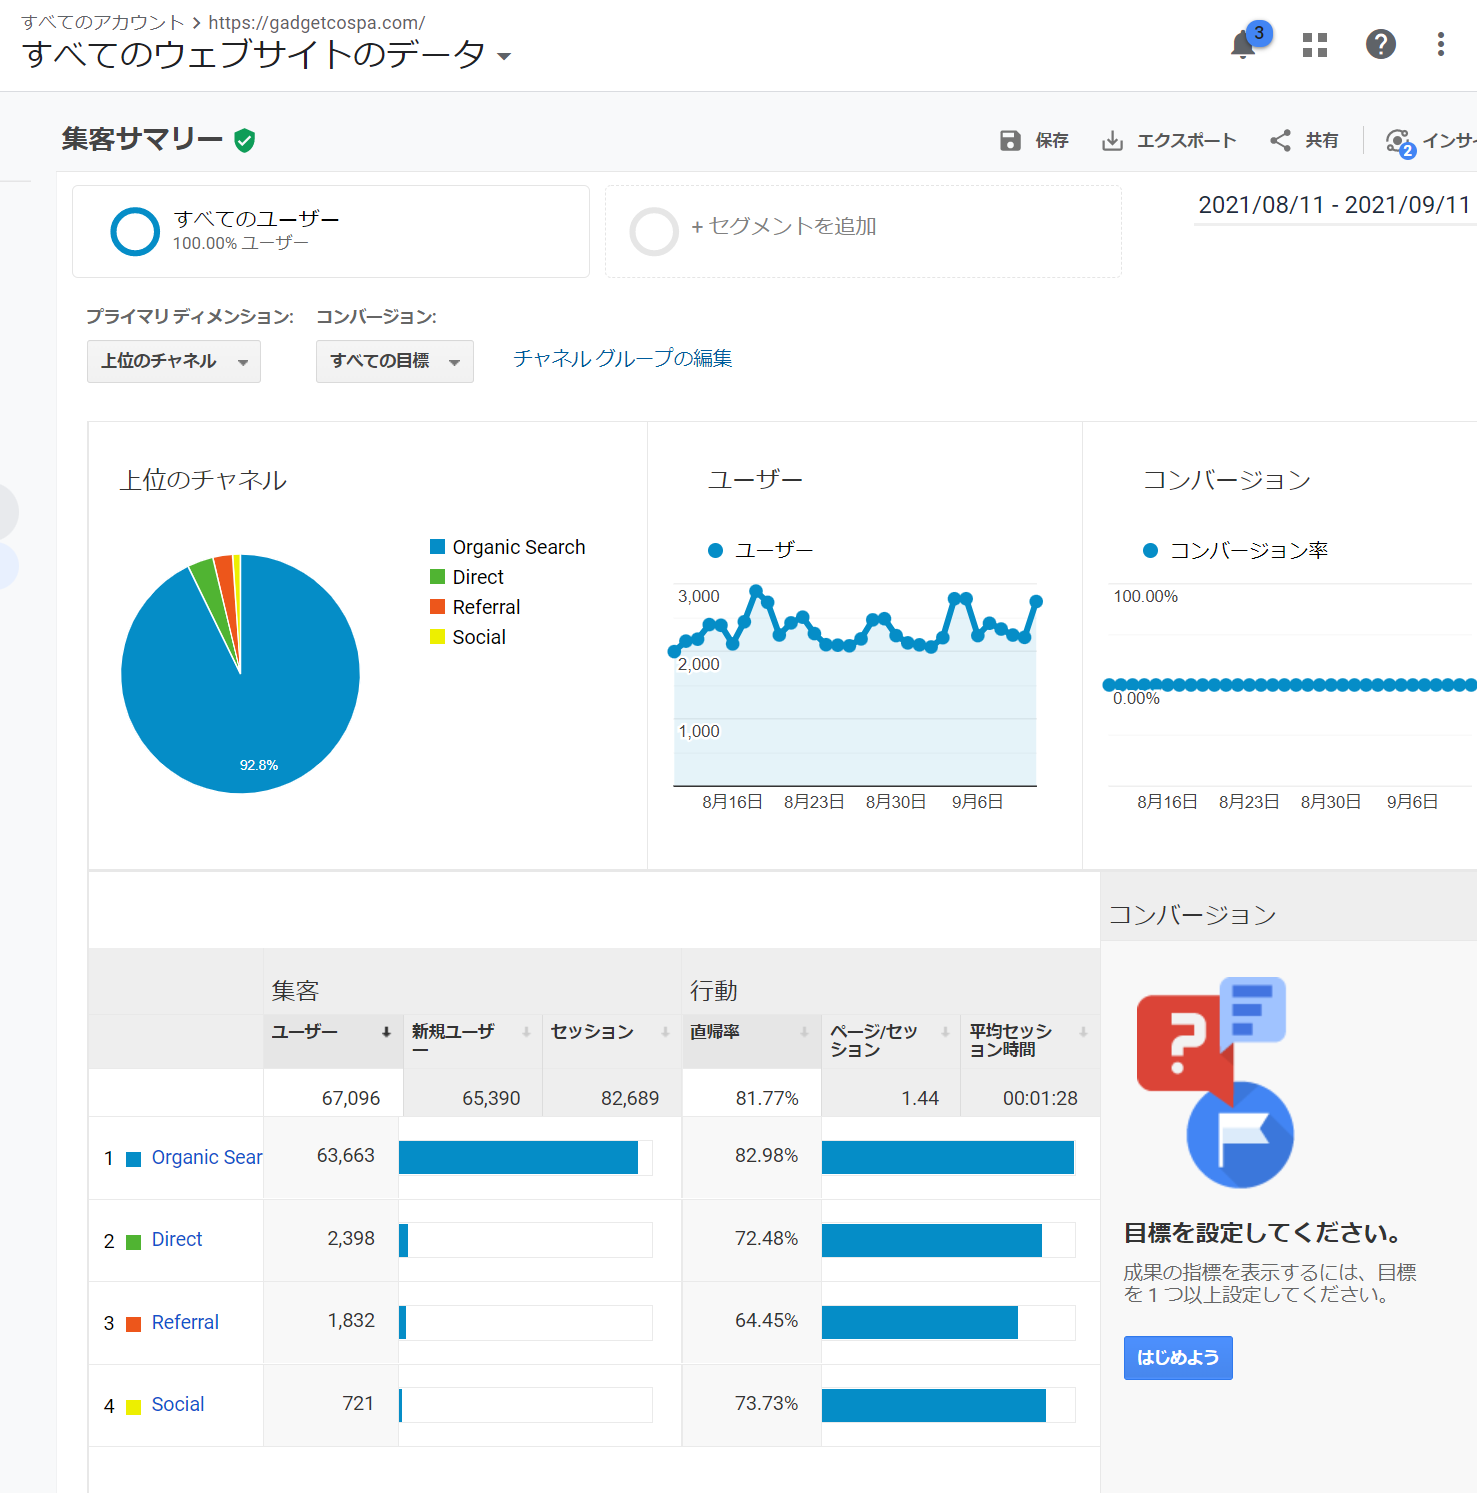Click the 保存 save icon
This screenshot has height=1493, width=1477.
(x=1010, y=141)
